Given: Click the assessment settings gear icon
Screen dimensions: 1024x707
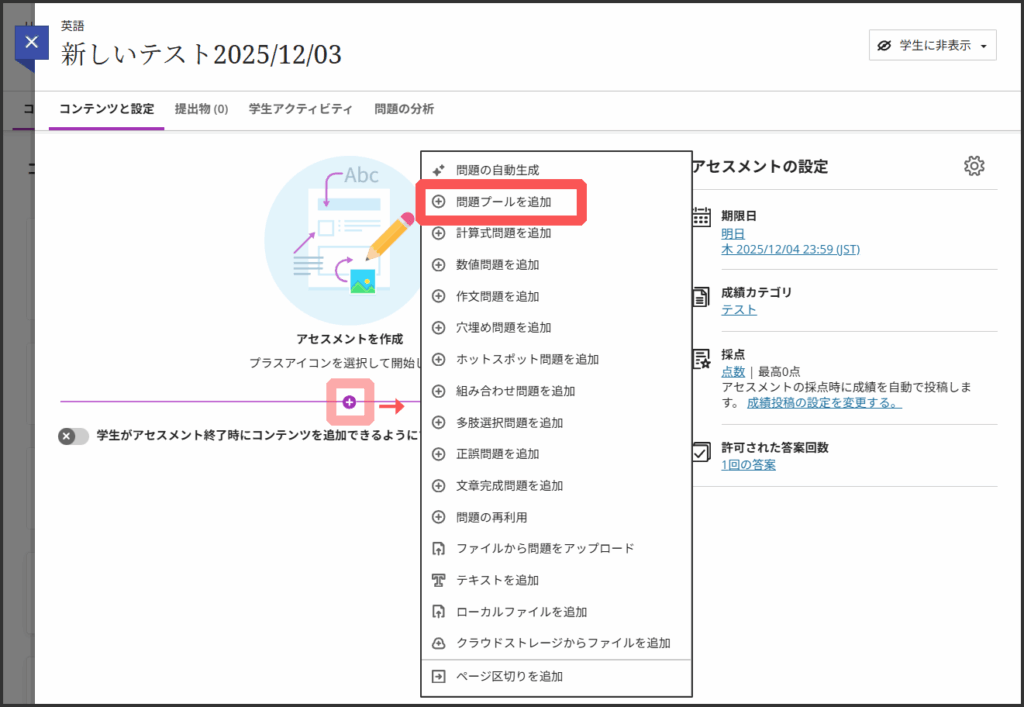Looking at the screenshot, I should click(973, 166).
